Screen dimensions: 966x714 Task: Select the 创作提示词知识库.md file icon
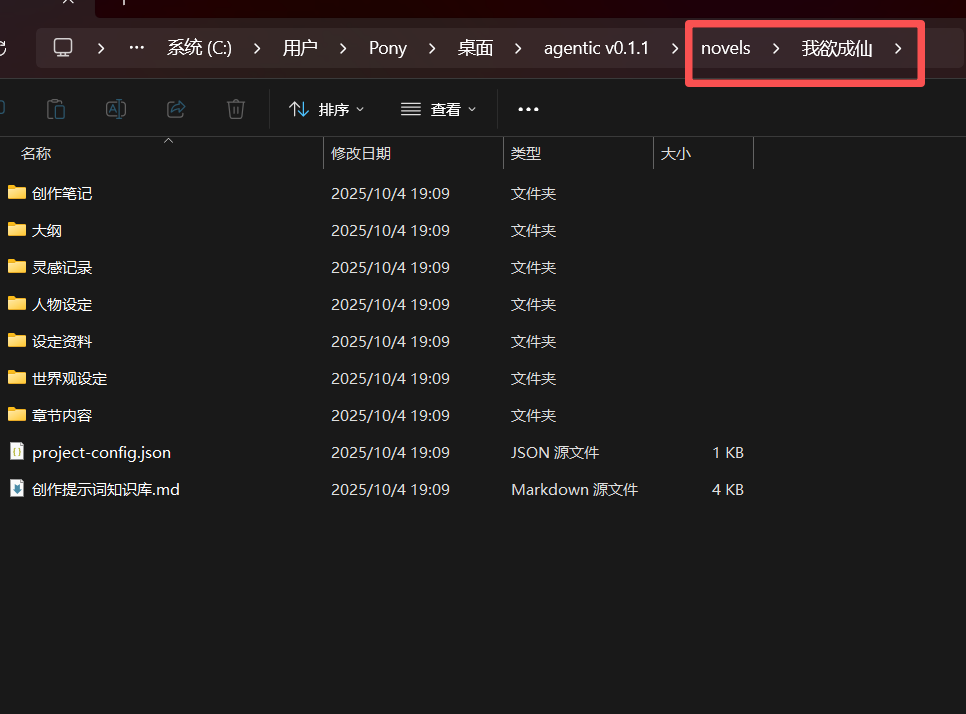(x=17, y=489)
